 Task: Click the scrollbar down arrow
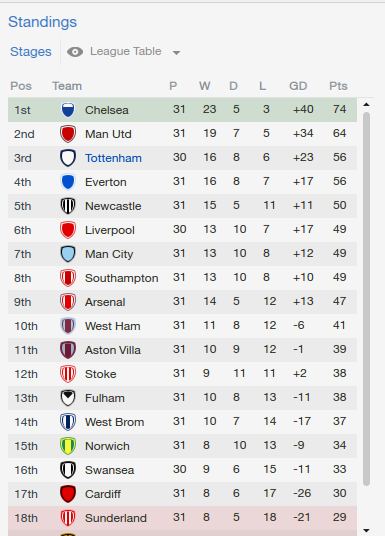366,531
